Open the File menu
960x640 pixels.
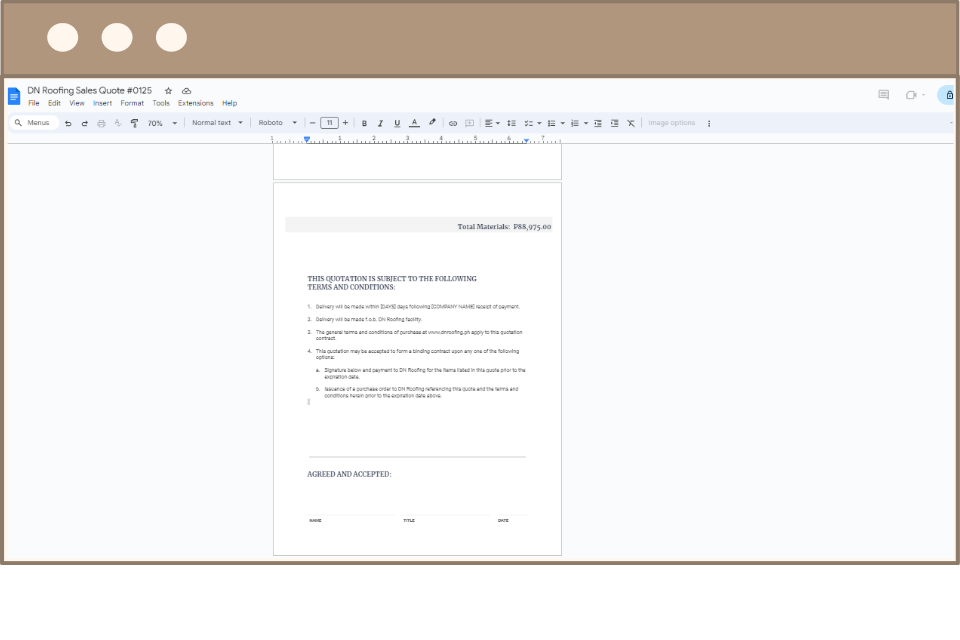(x=34, y=103)
